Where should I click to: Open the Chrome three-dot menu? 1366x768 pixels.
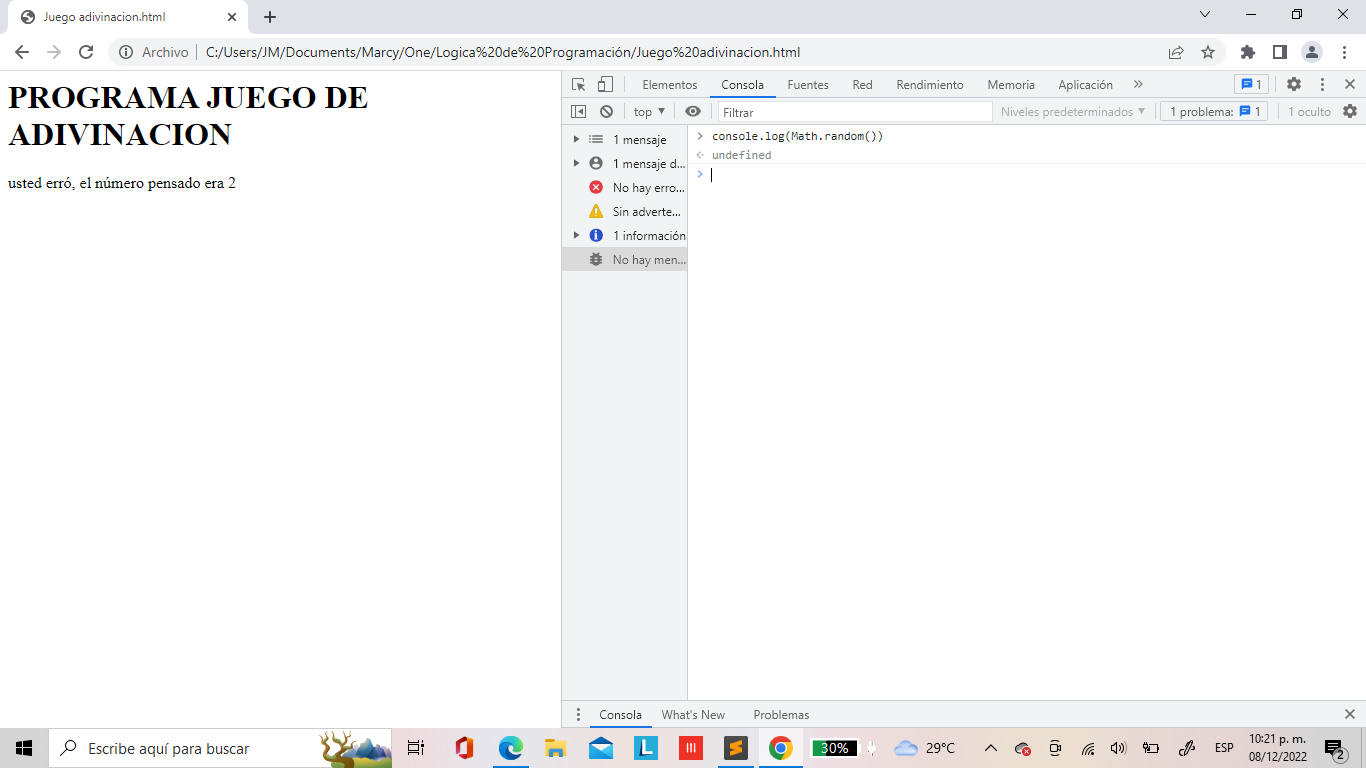coord(1344,52)
